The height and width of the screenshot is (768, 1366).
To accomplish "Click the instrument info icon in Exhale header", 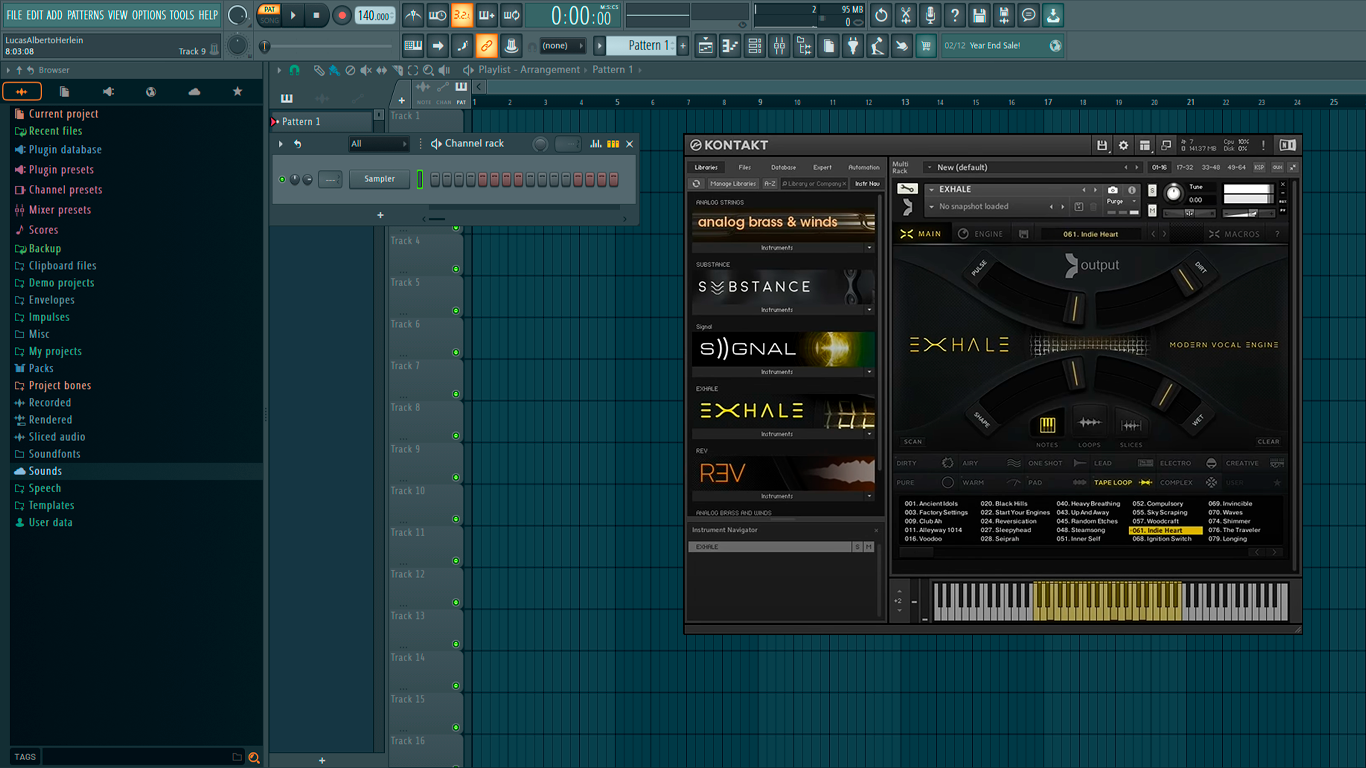I will point(1132,190).
